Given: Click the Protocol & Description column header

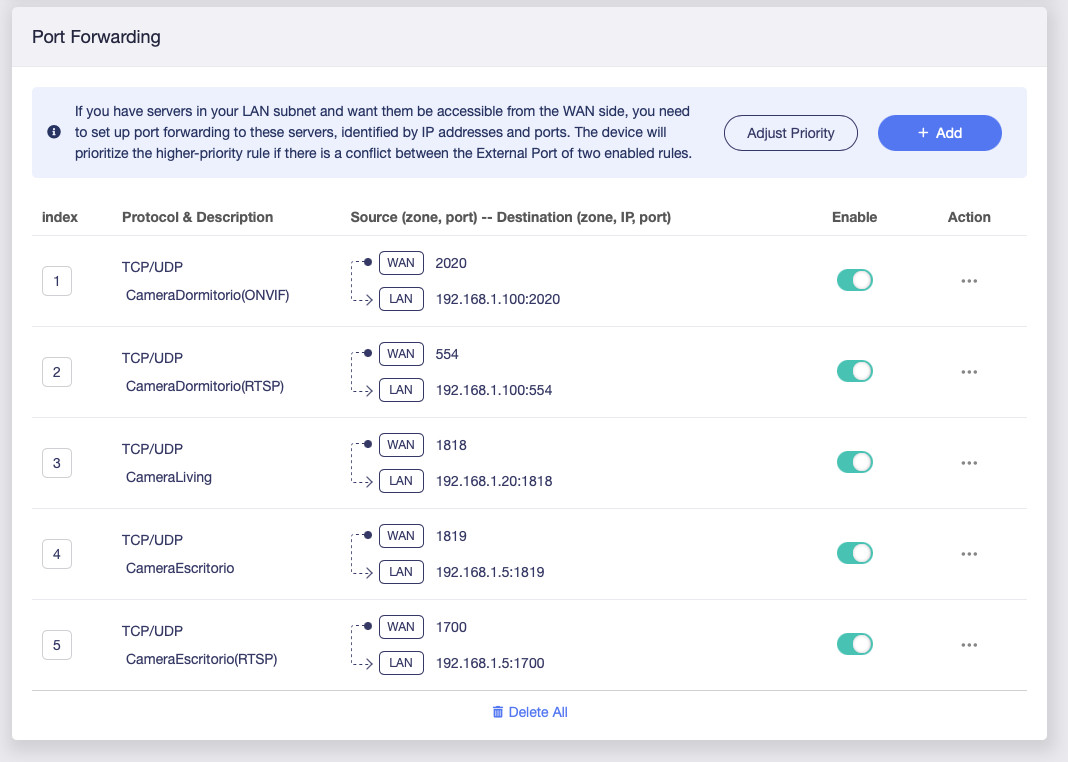Looking at the screenshot, I should [198, 217].
